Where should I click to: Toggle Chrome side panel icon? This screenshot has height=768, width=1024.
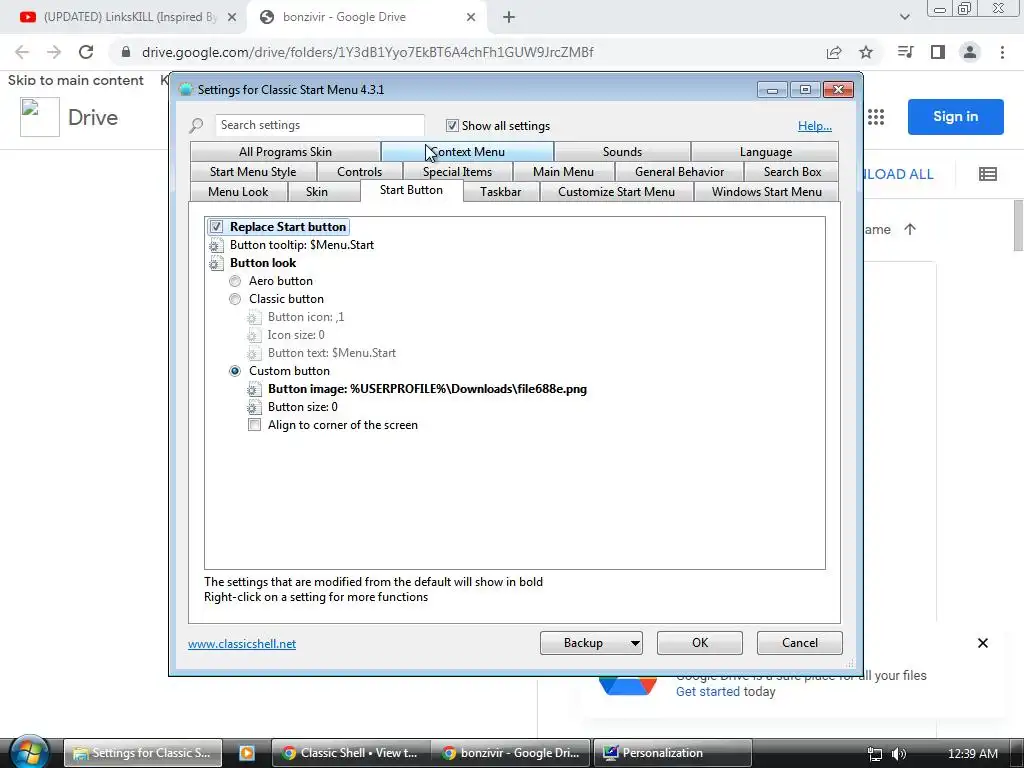point(938,52)
